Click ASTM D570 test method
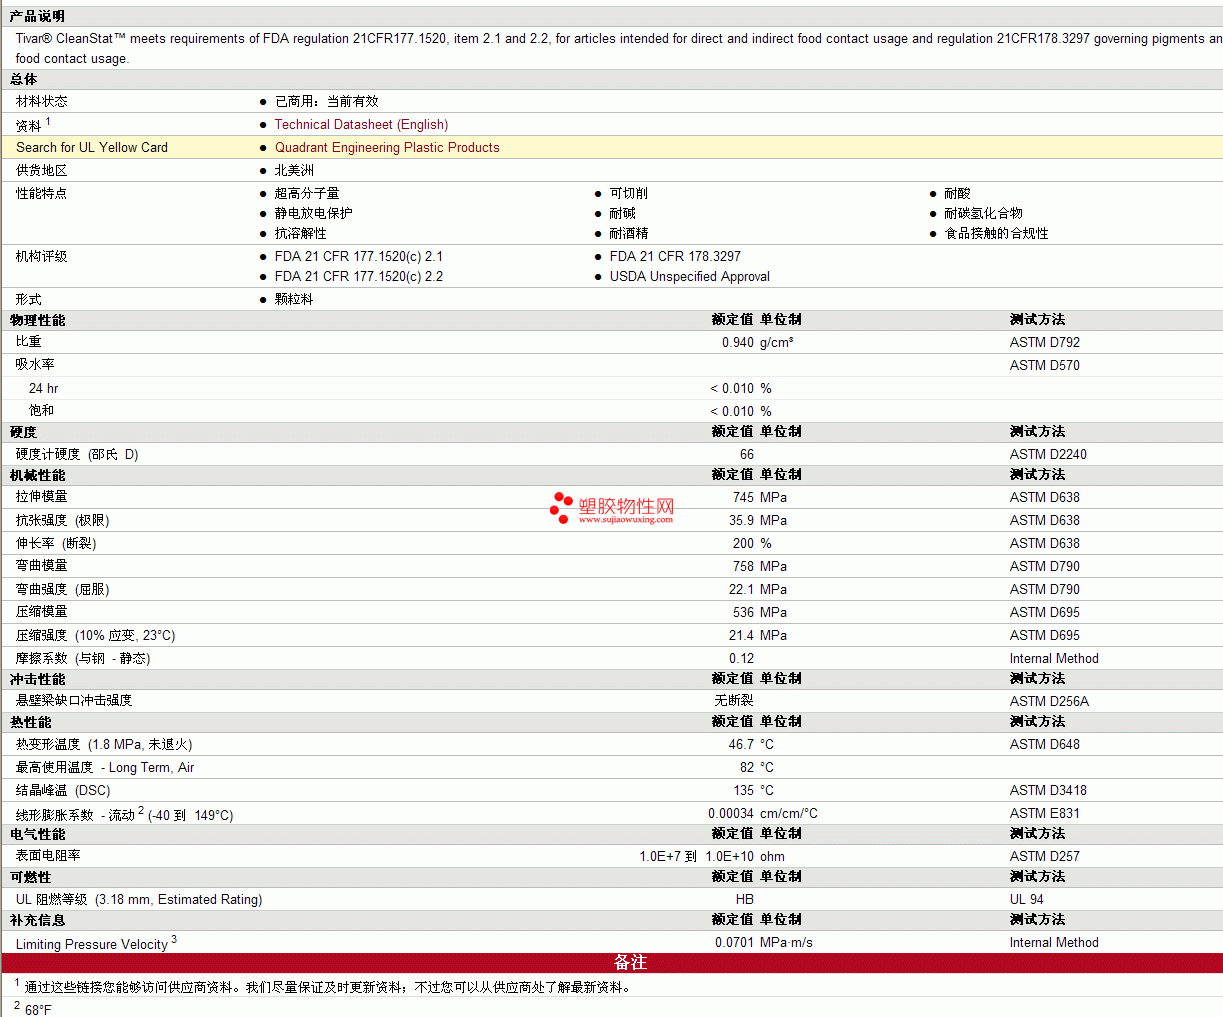Viewport: 1223px width, 1017px height. (x=1045, y=365)
